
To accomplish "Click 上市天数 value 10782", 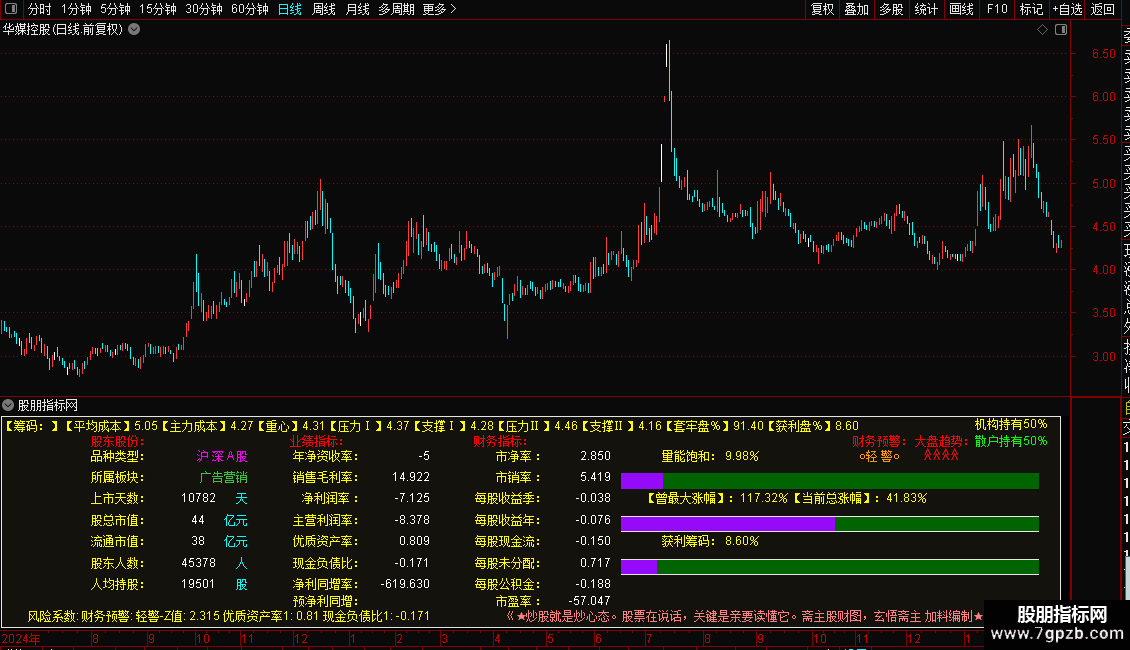I will tap(198, 499).
